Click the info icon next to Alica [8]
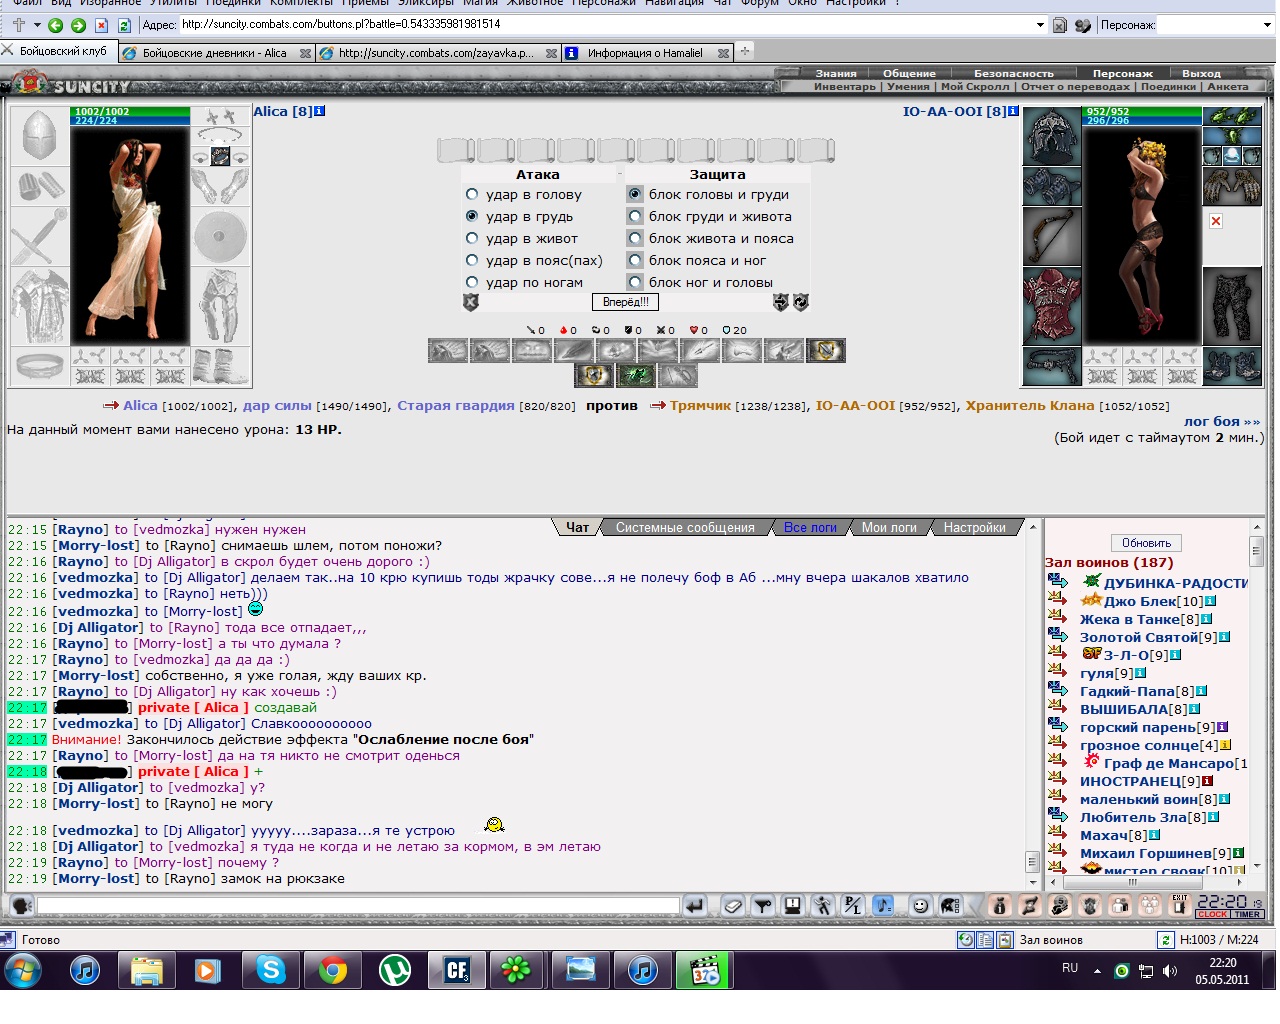This screenshot has width=1280, height=1024. [x=320, y=111]
